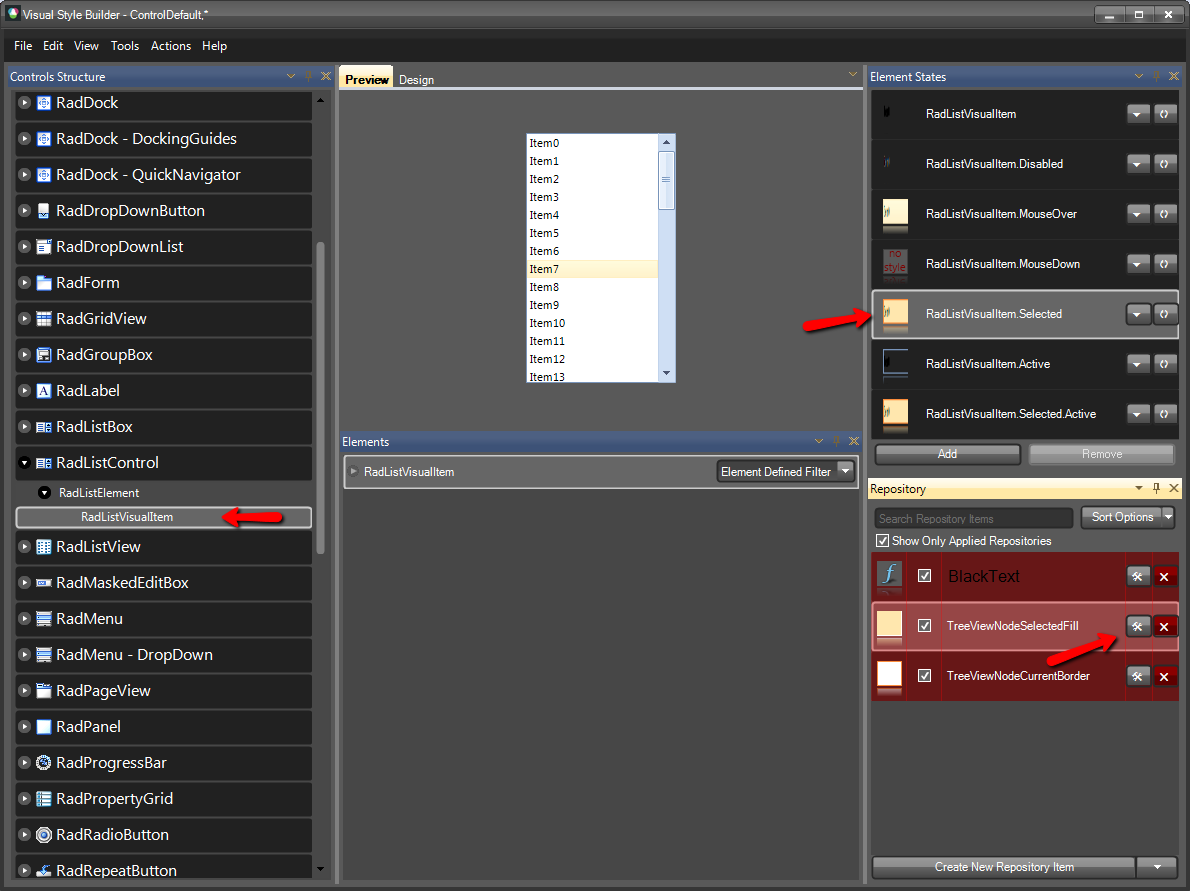Click the RadRadioButton icon
The image size is (1190, 891).
[x=44, y=835]
